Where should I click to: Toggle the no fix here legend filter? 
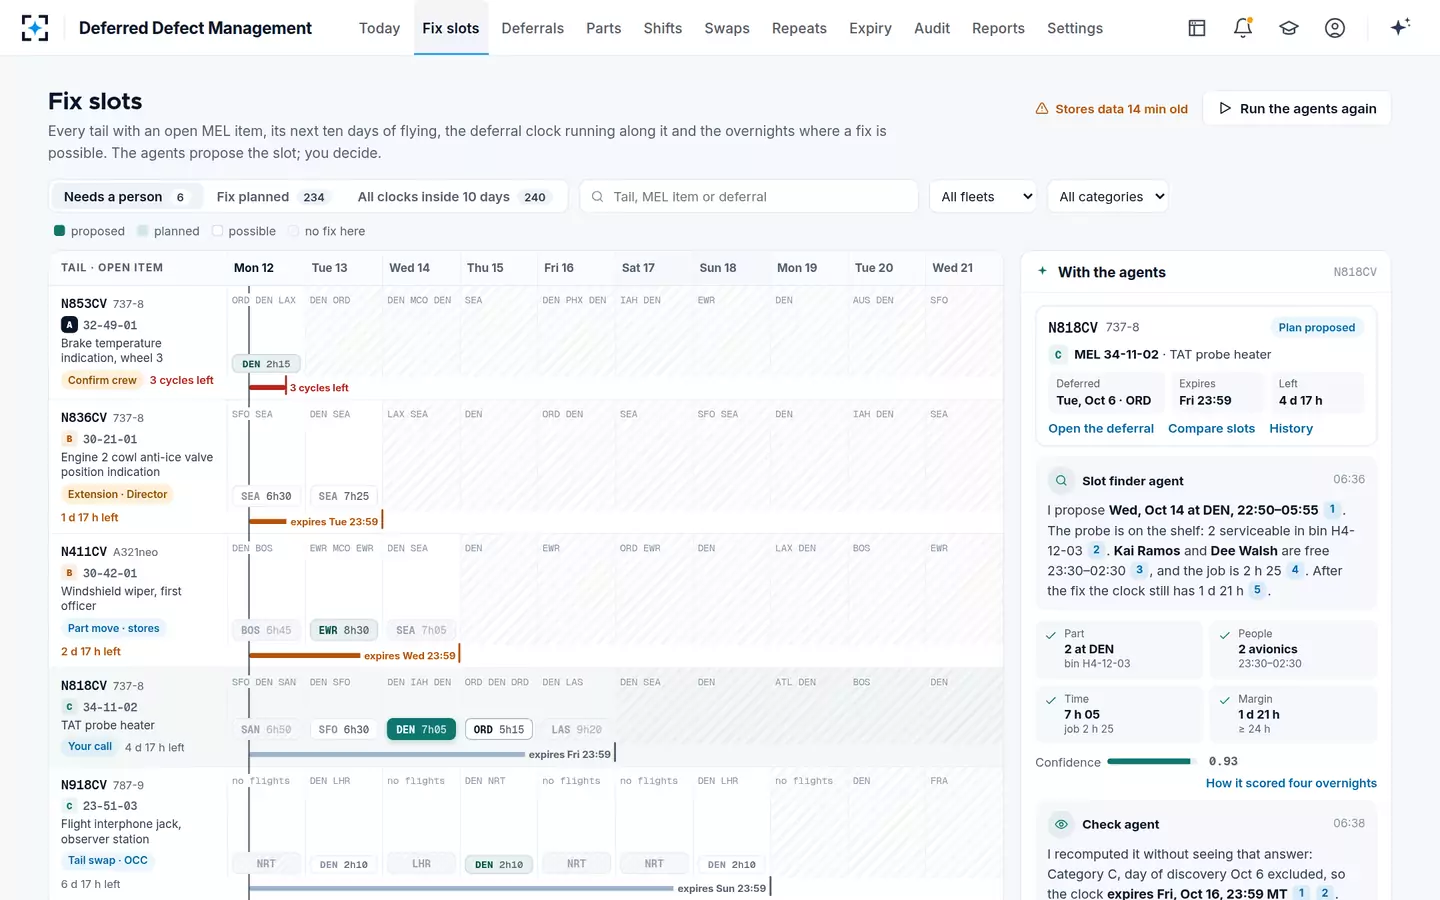tap(327, 231)
